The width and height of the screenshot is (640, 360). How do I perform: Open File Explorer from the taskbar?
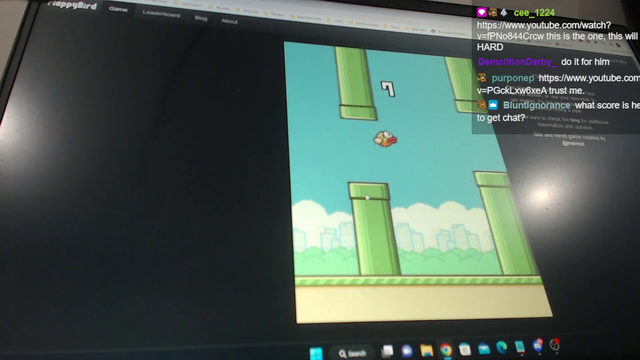[x=426, y=350]
